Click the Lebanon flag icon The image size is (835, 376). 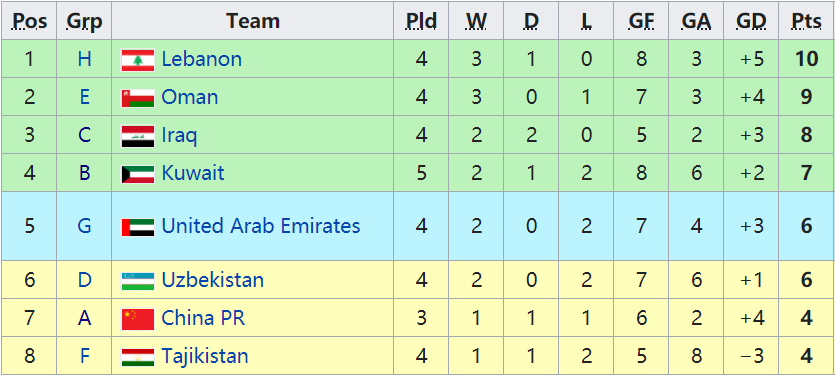pyautogui.click(x=138, y=60)
